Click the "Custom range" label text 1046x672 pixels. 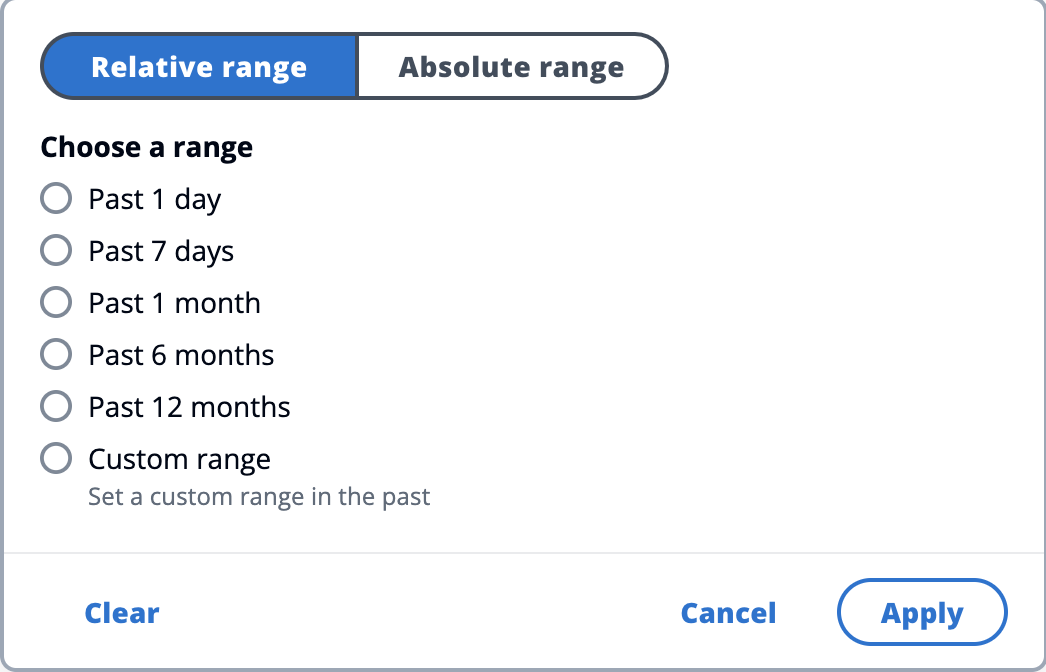pos(179,459)
